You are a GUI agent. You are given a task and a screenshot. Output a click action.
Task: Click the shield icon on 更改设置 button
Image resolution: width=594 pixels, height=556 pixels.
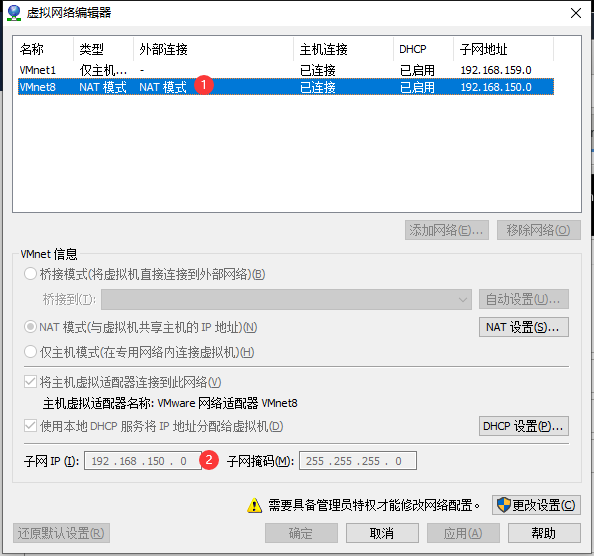tap(503, 505)
